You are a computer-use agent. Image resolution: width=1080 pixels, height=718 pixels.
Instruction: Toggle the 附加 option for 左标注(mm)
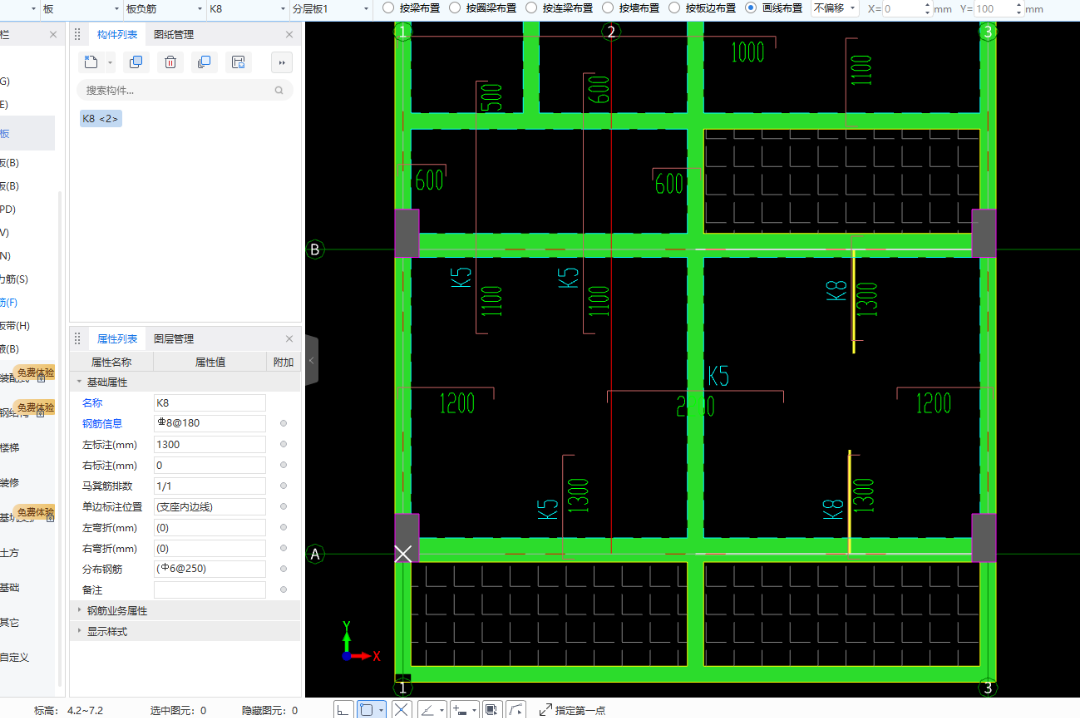click(283, 444)
